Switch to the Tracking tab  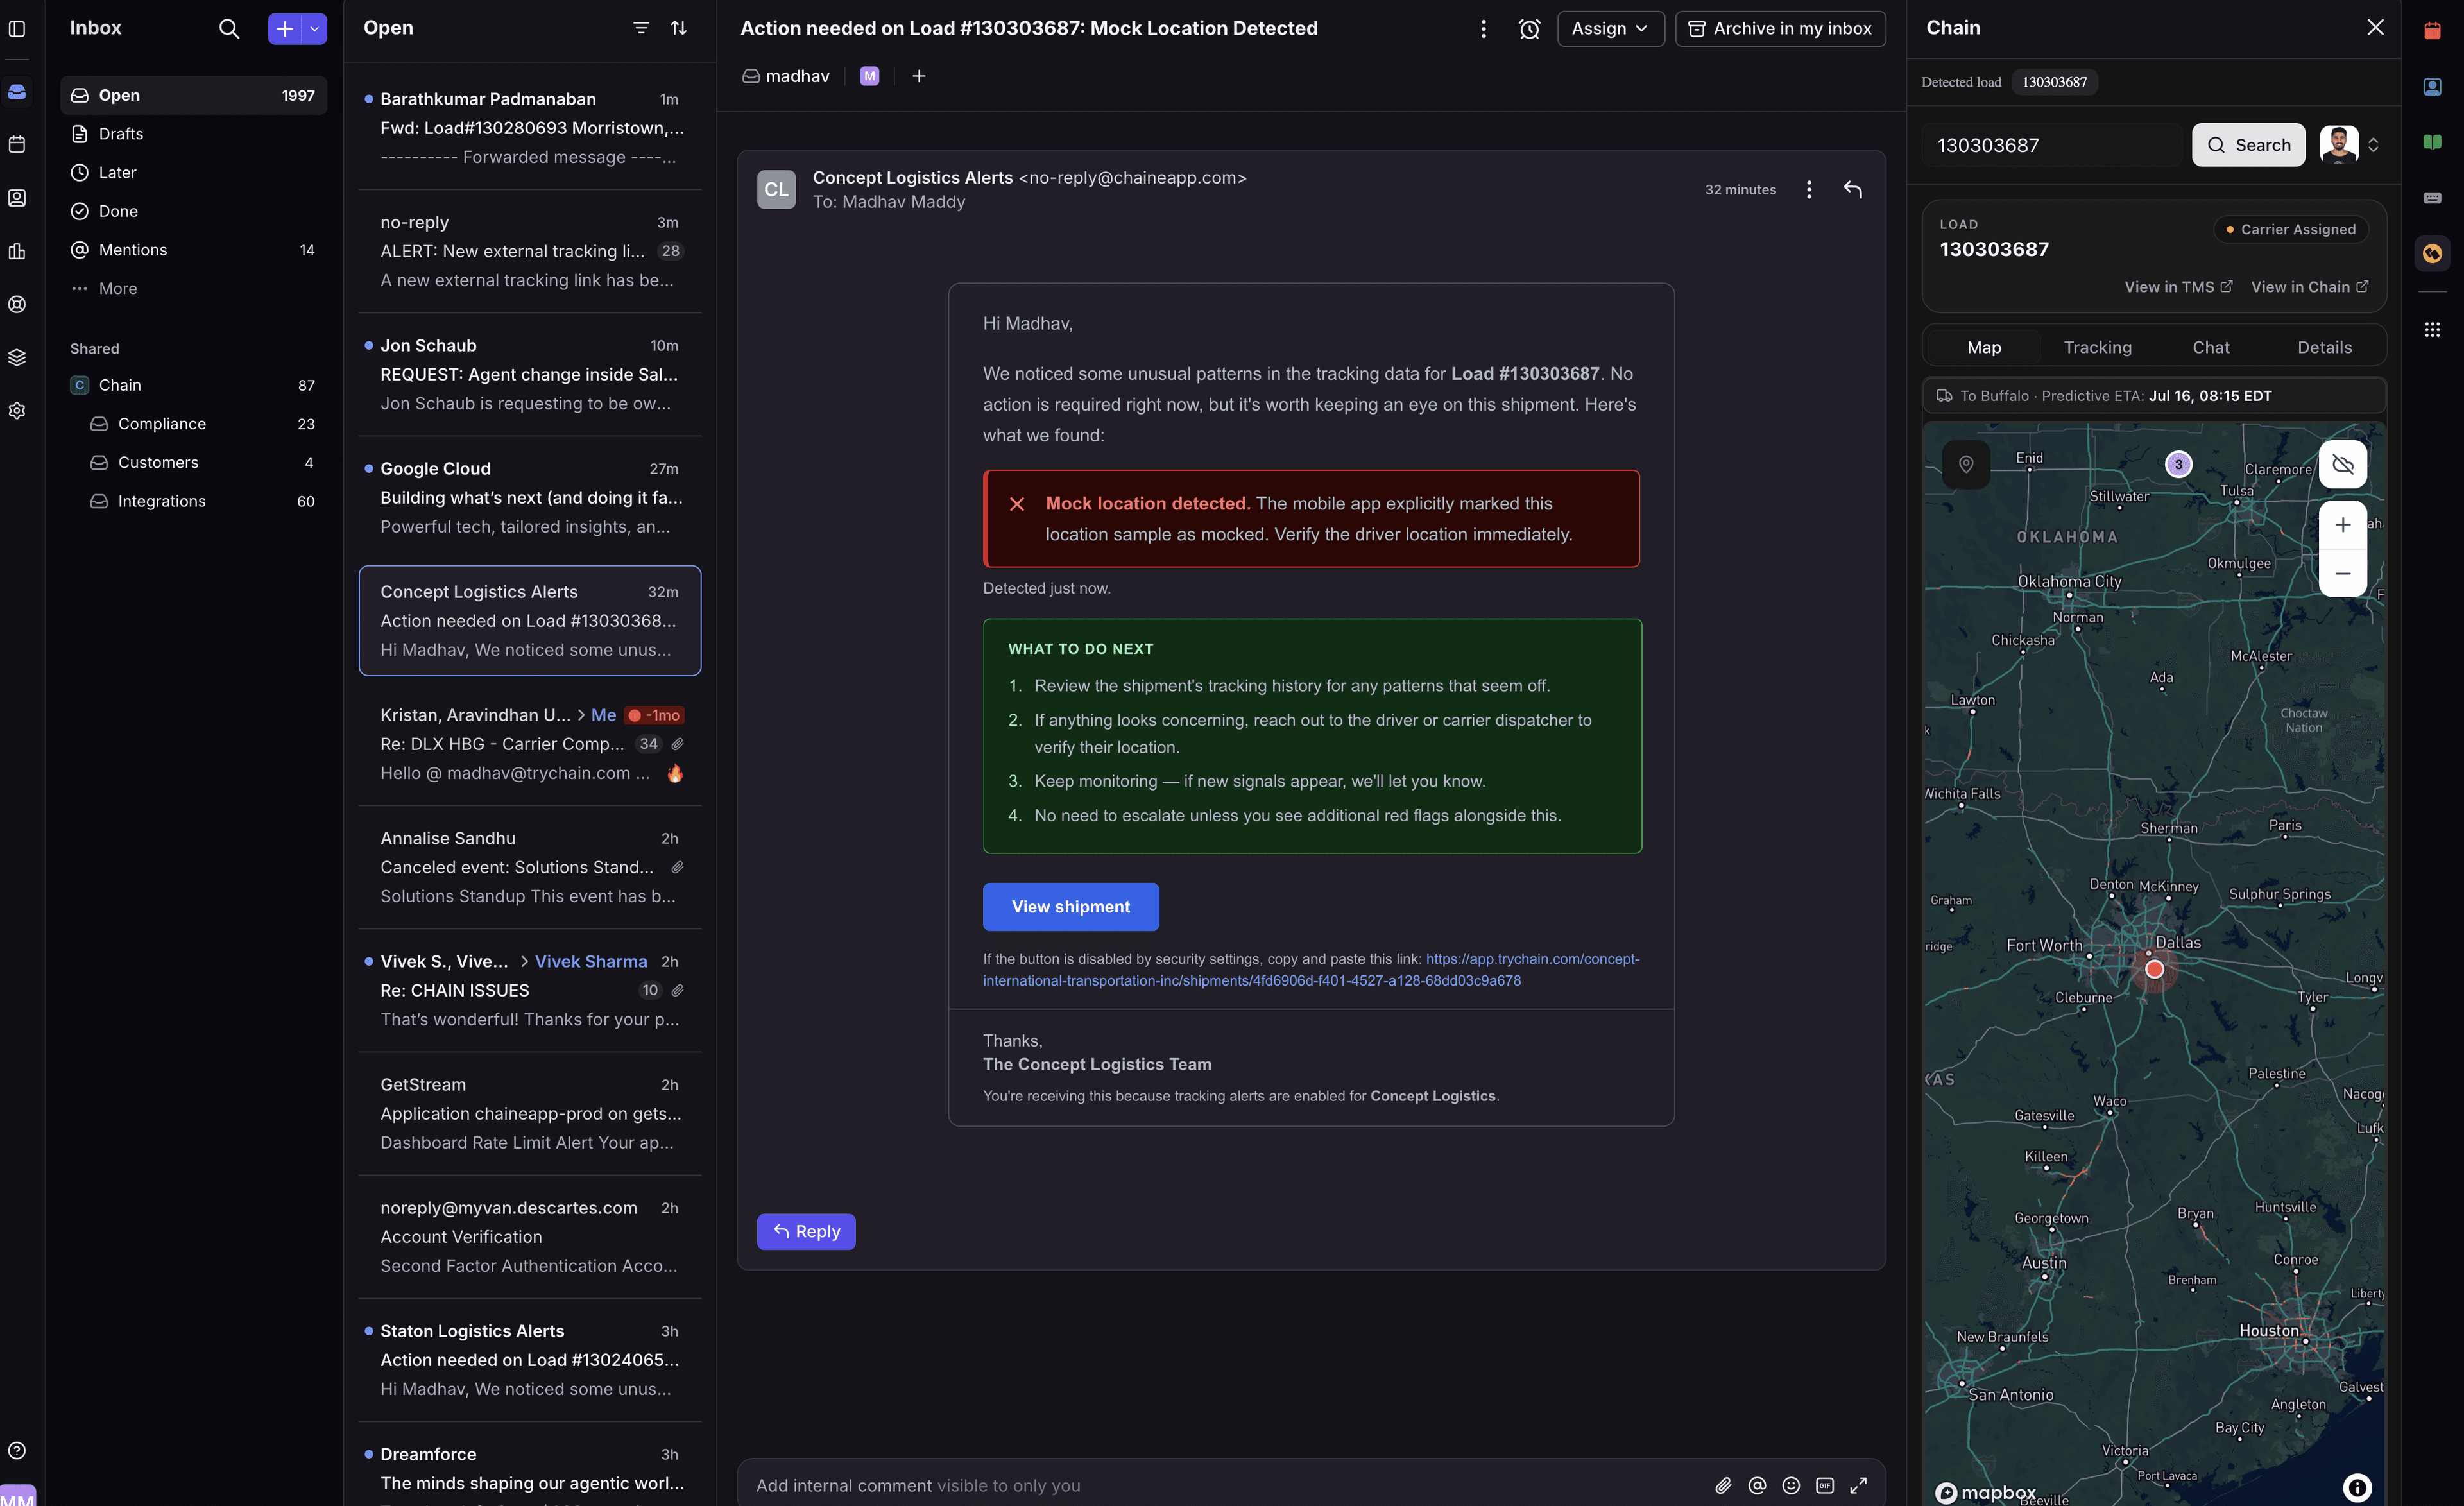click(2097, 347)
